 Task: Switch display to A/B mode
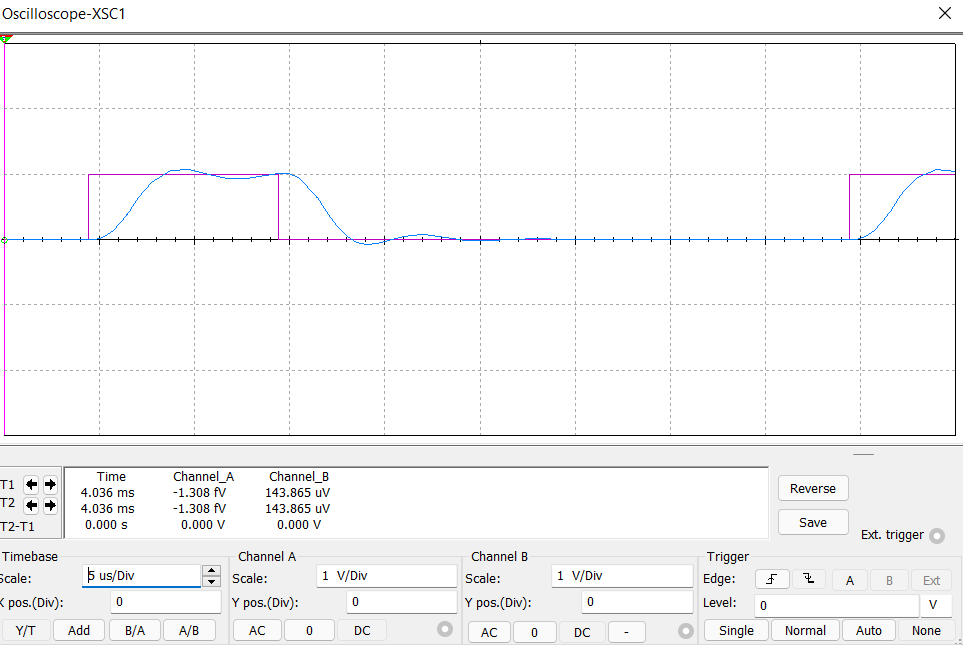[189, 630]
